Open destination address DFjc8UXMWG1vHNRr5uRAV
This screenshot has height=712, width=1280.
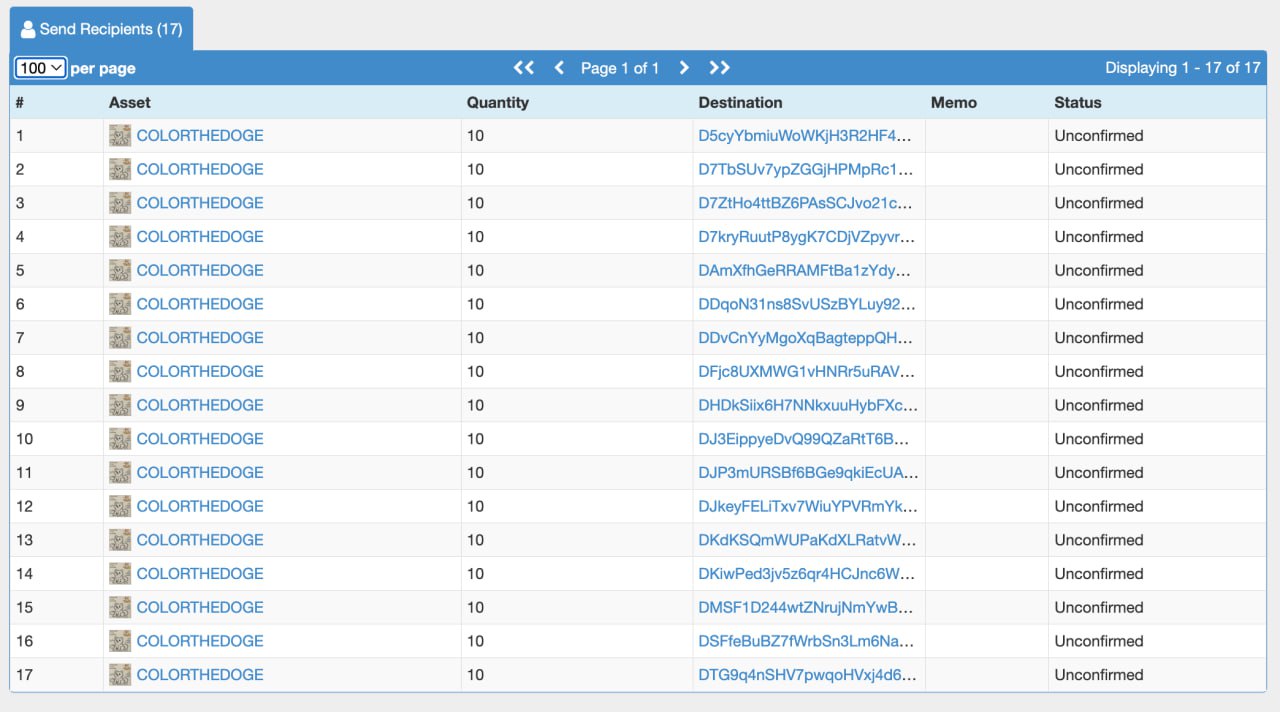[806, 371]
